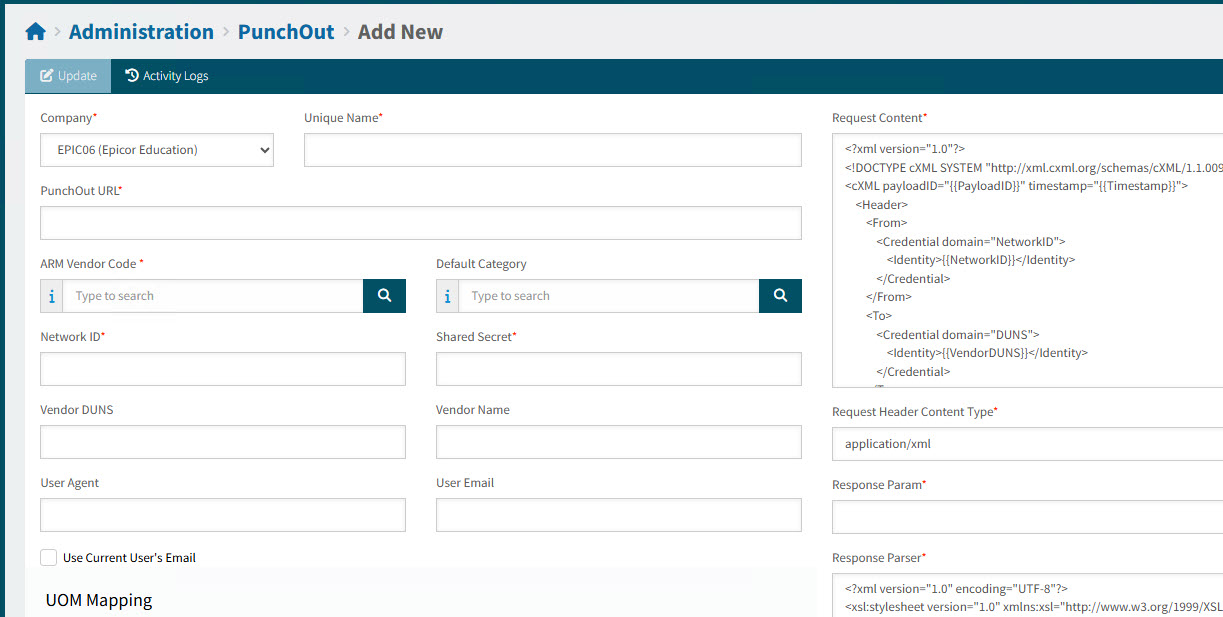Focus the Network ID text field

(222, 369)
